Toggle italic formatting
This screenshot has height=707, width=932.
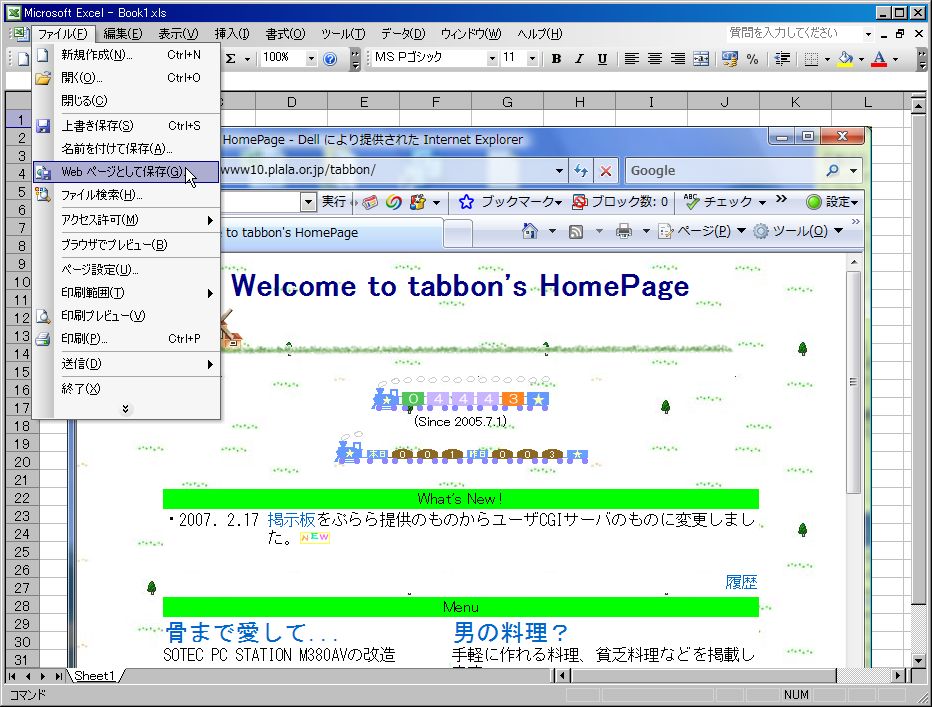(x=579, y=58)
